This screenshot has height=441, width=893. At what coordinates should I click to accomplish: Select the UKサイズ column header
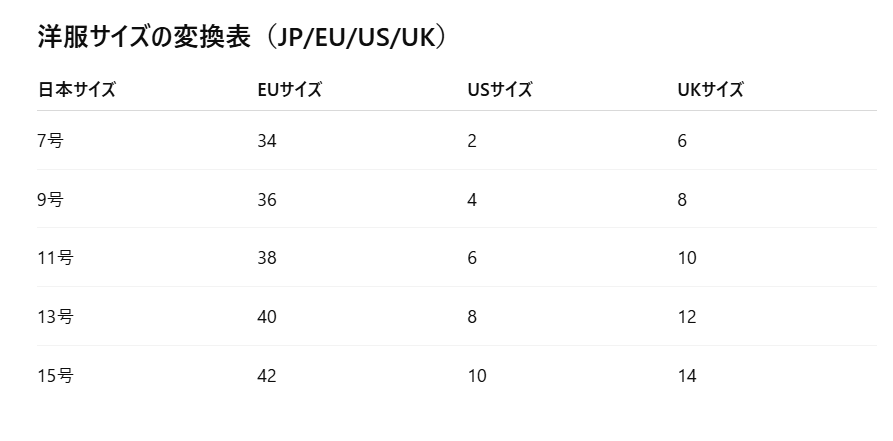coord(710,90)
